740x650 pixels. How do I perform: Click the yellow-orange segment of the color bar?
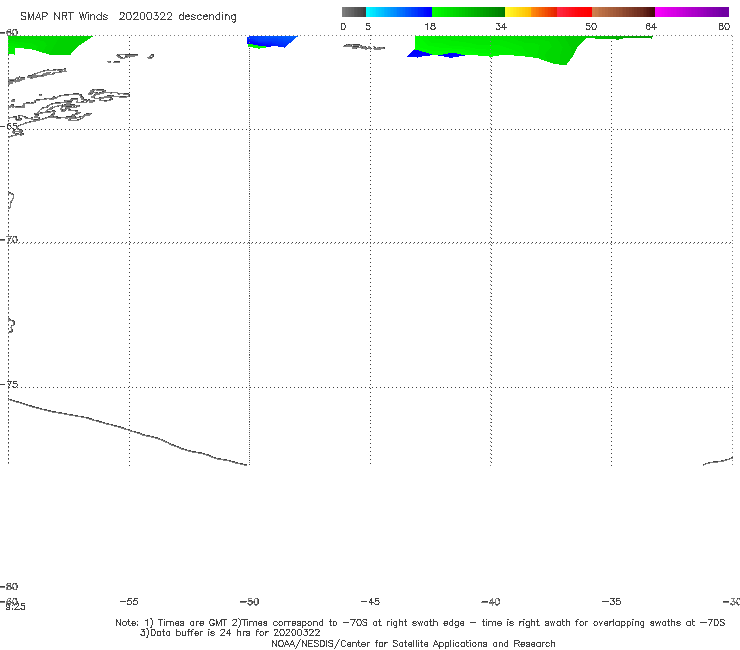[531, 12]
